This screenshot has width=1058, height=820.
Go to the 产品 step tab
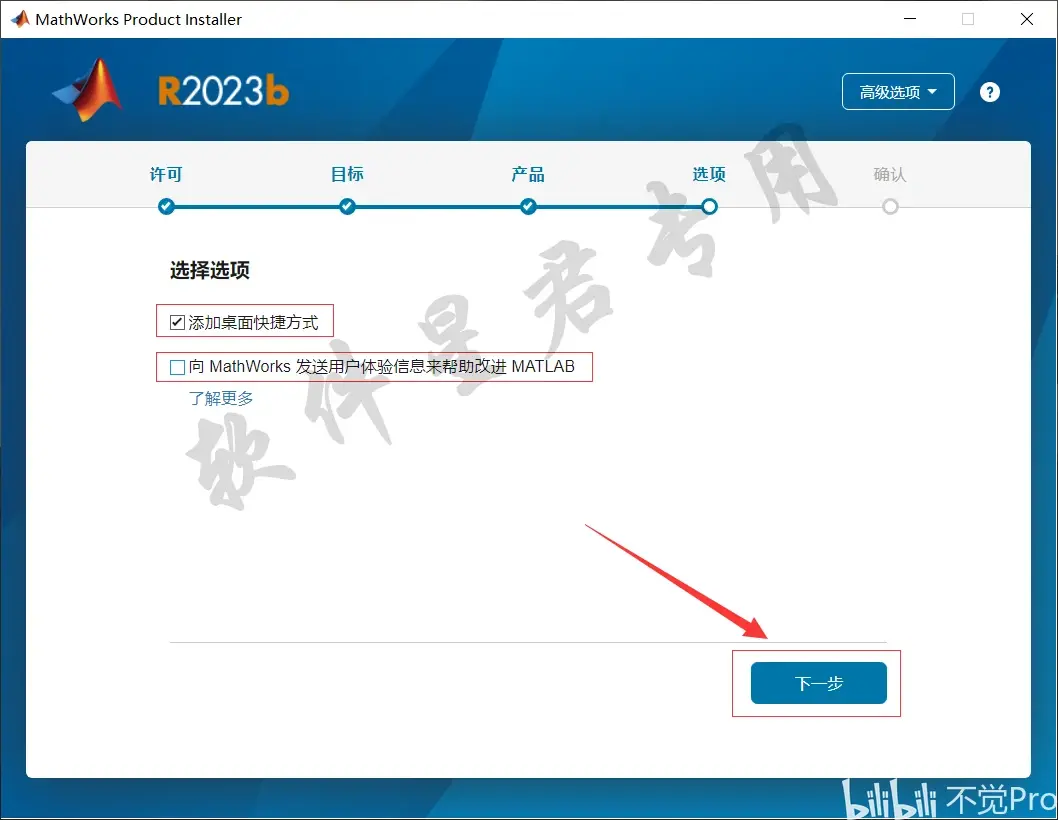pyautogui.click(x=528, y=175)
